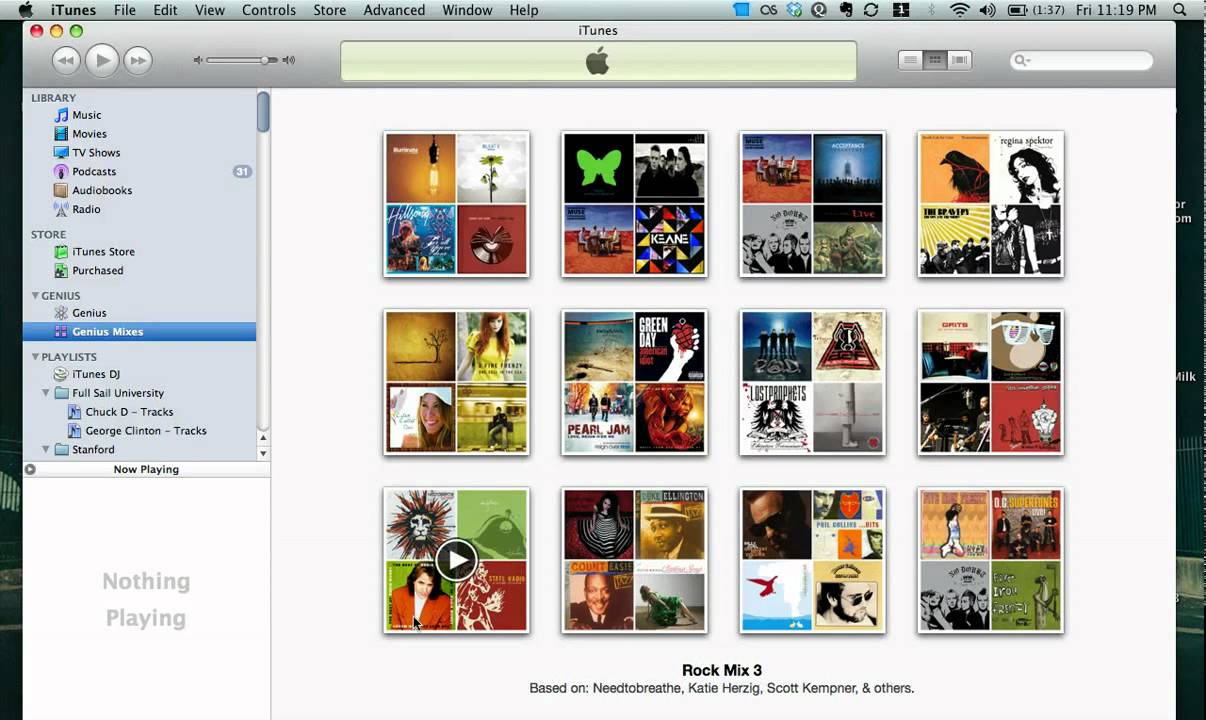Screen dimensions: 1206x720
Task: Switch to Cover Flow view
Action: tap(960, 61)
